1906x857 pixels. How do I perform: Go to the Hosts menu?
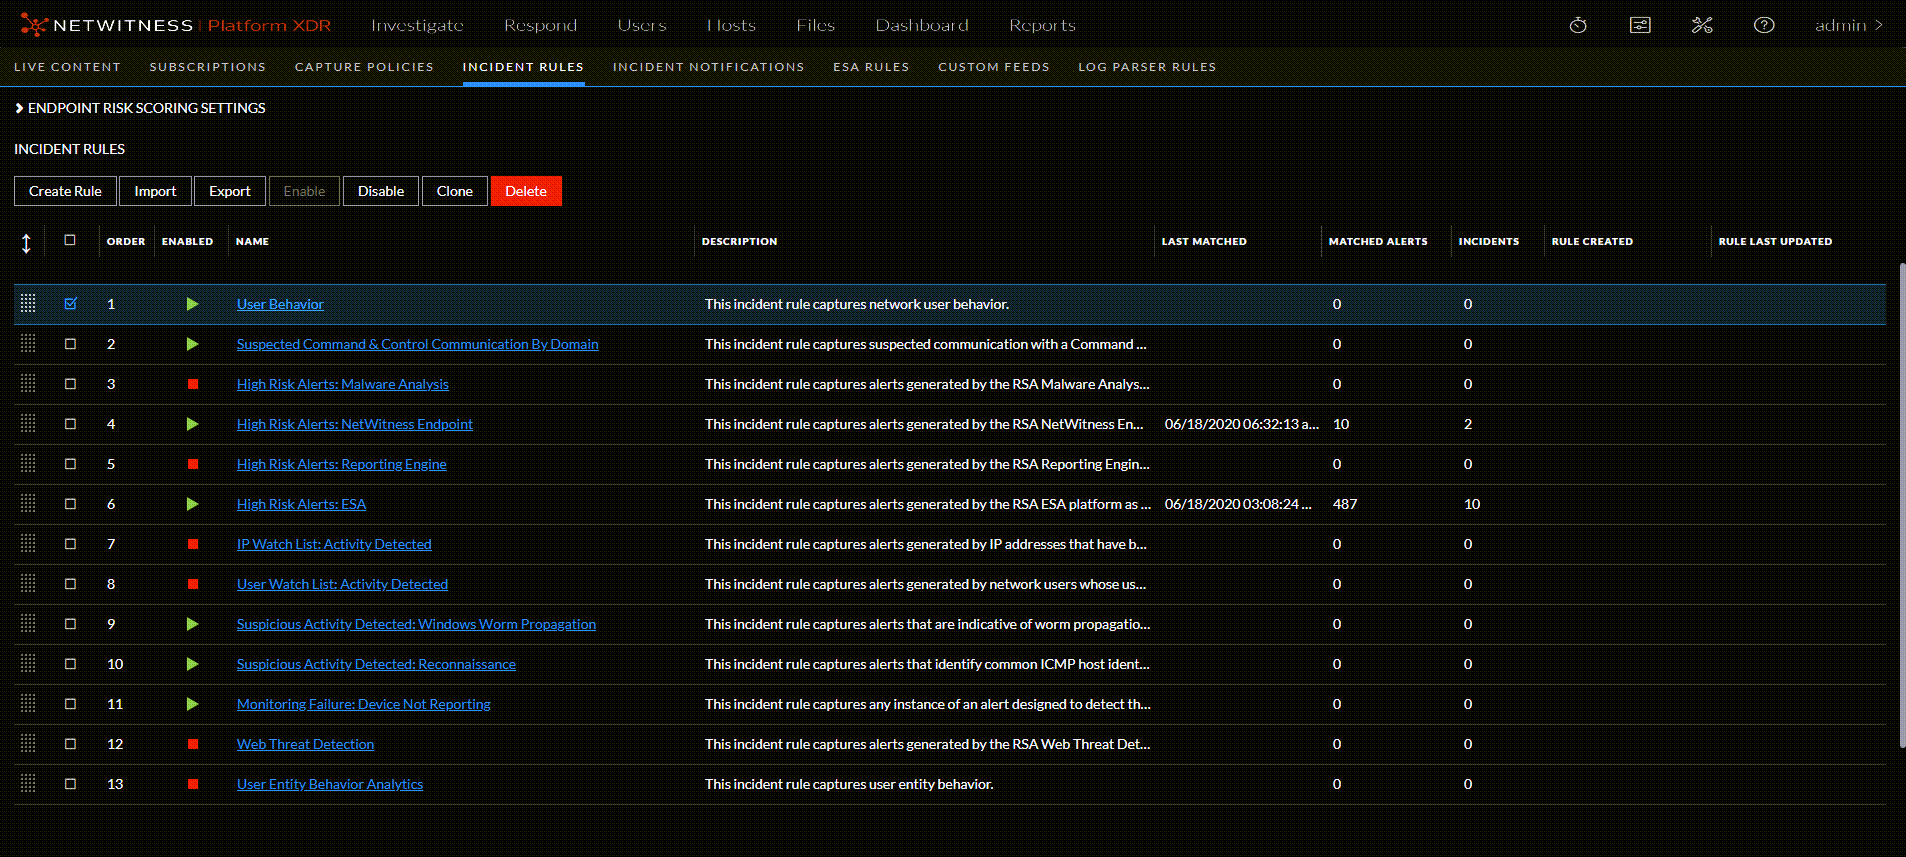pyautogui.click(x=731, y=25)
